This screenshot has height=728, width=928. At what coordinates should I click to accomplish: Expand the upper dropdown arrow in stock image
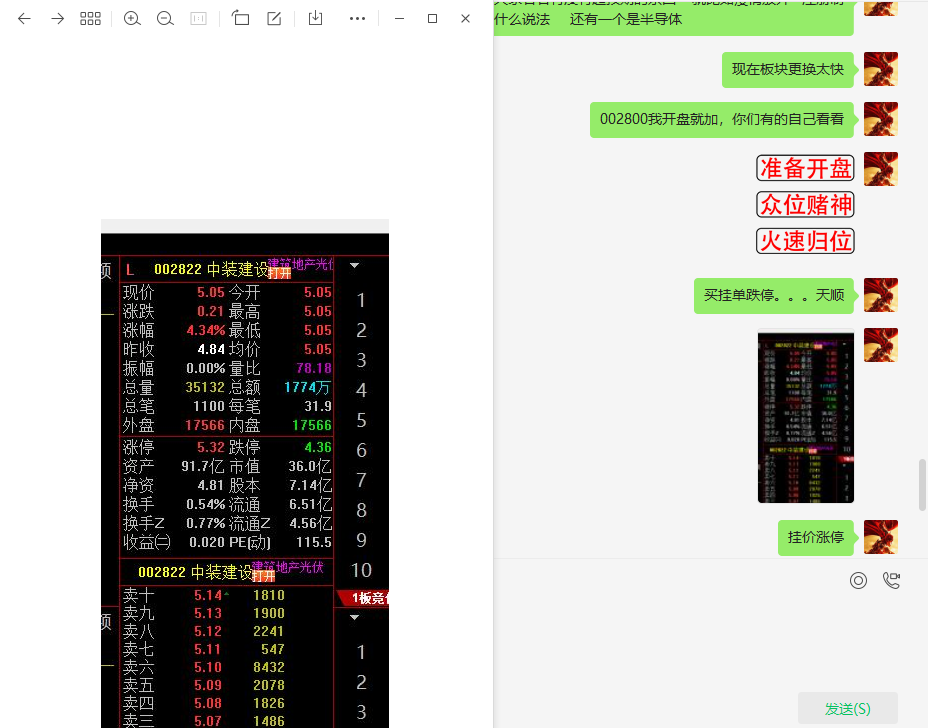pyautogui.click(x=355, y=265)
